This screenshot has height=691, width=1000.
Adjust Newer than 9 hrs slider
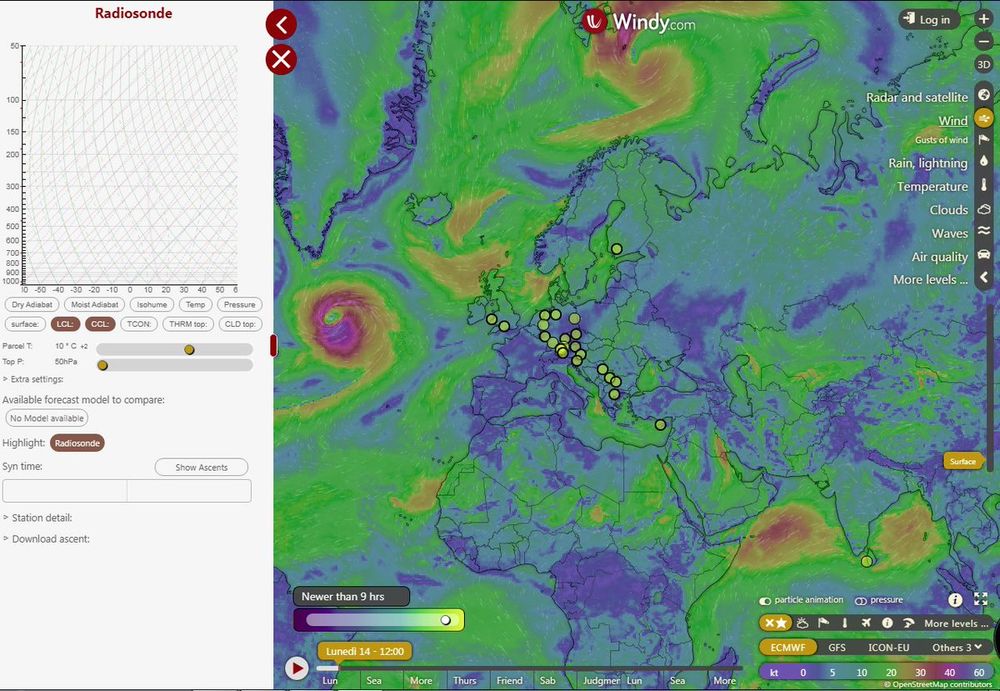(x=446, y=620)
